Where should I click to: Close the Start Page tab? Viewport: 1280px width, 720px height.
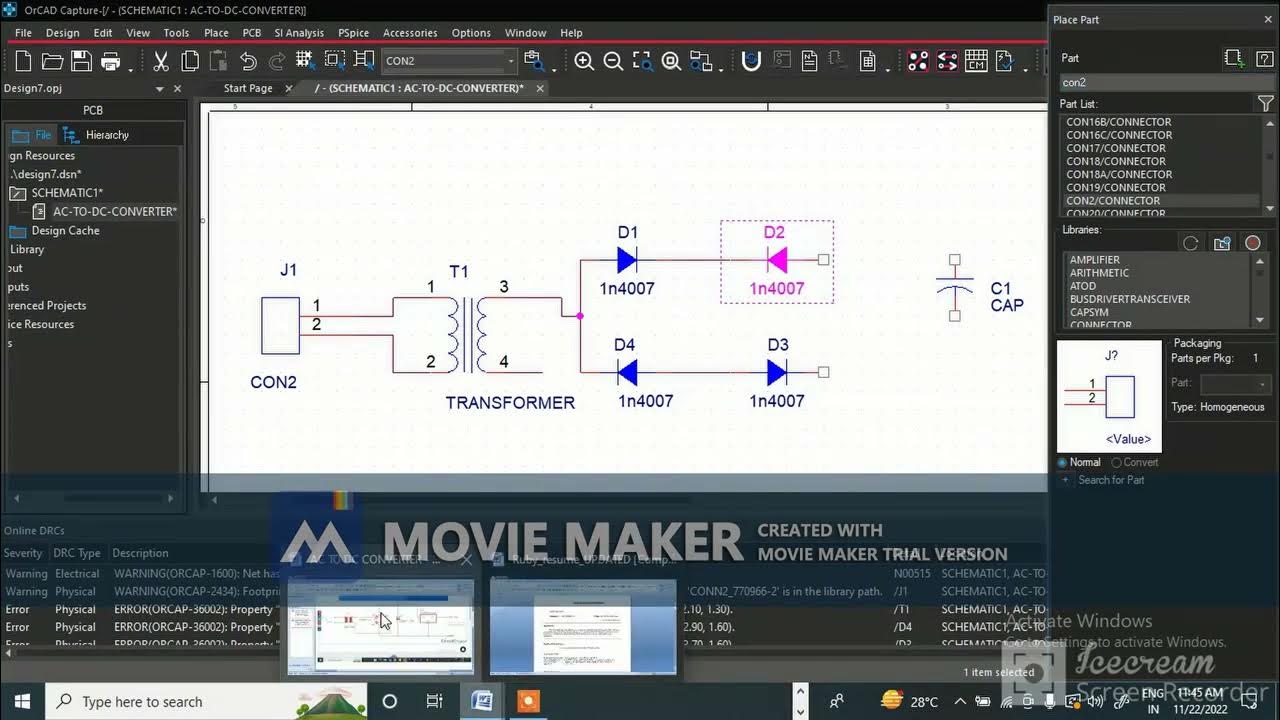[x=289, y=88]
